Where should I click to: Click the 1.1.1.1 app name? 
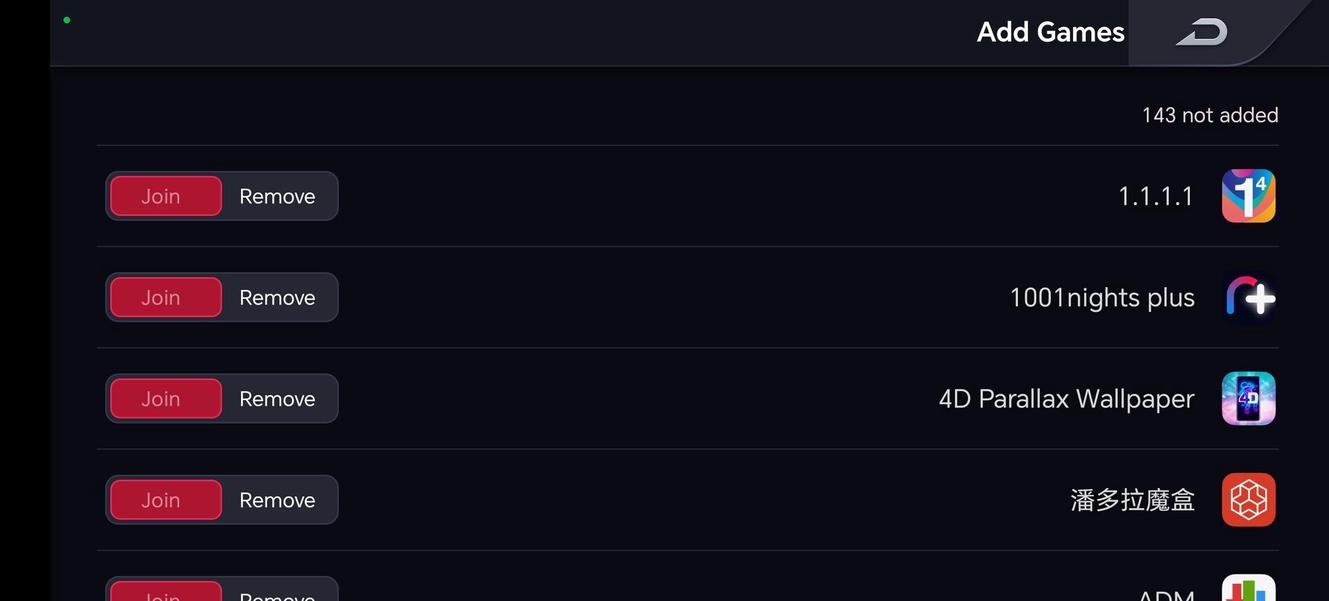[1155, 196]
